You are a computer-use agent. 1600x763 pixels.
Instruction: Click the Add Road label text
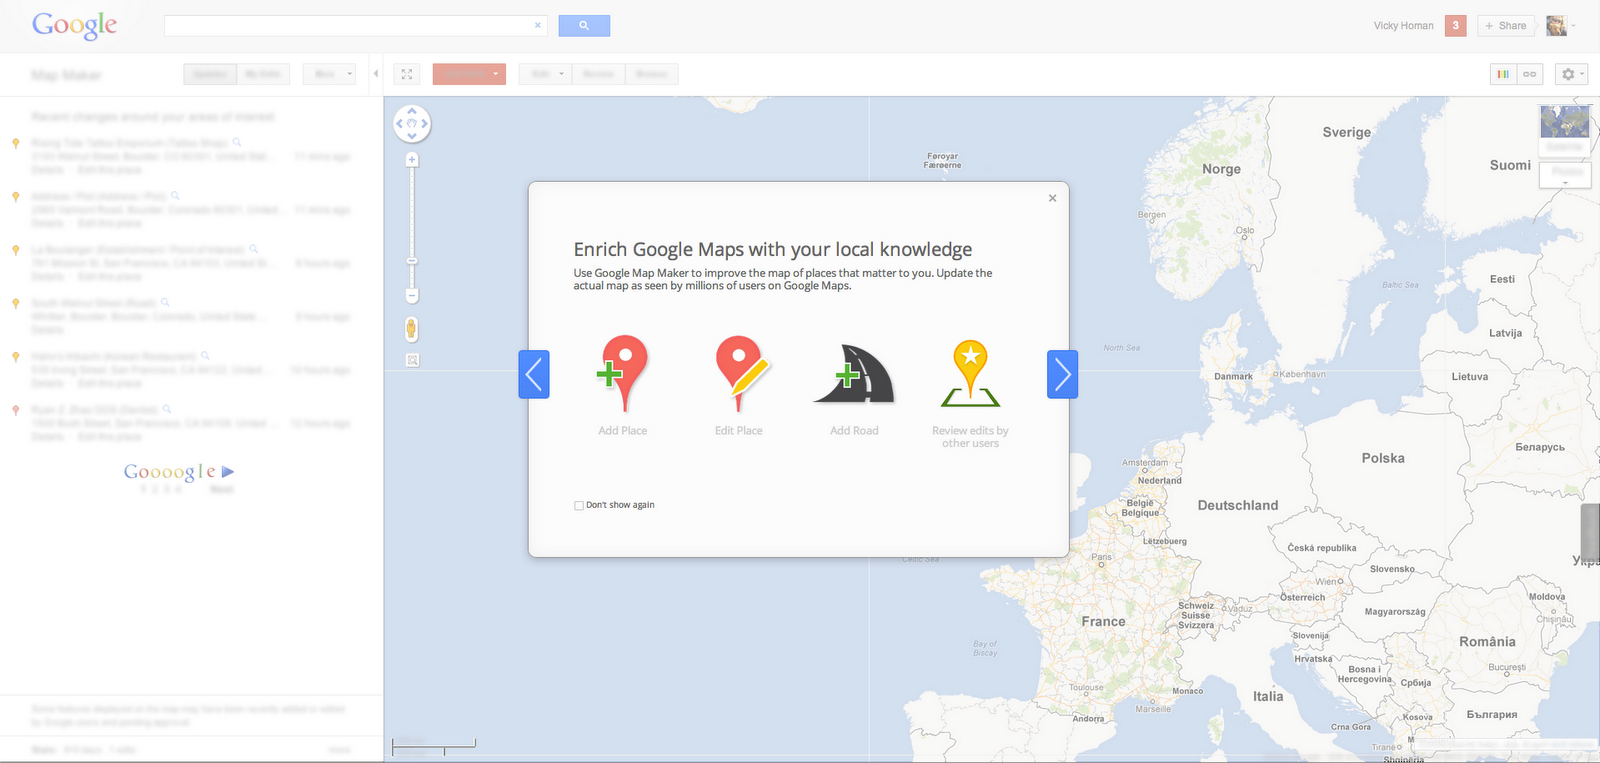(854, 431)
